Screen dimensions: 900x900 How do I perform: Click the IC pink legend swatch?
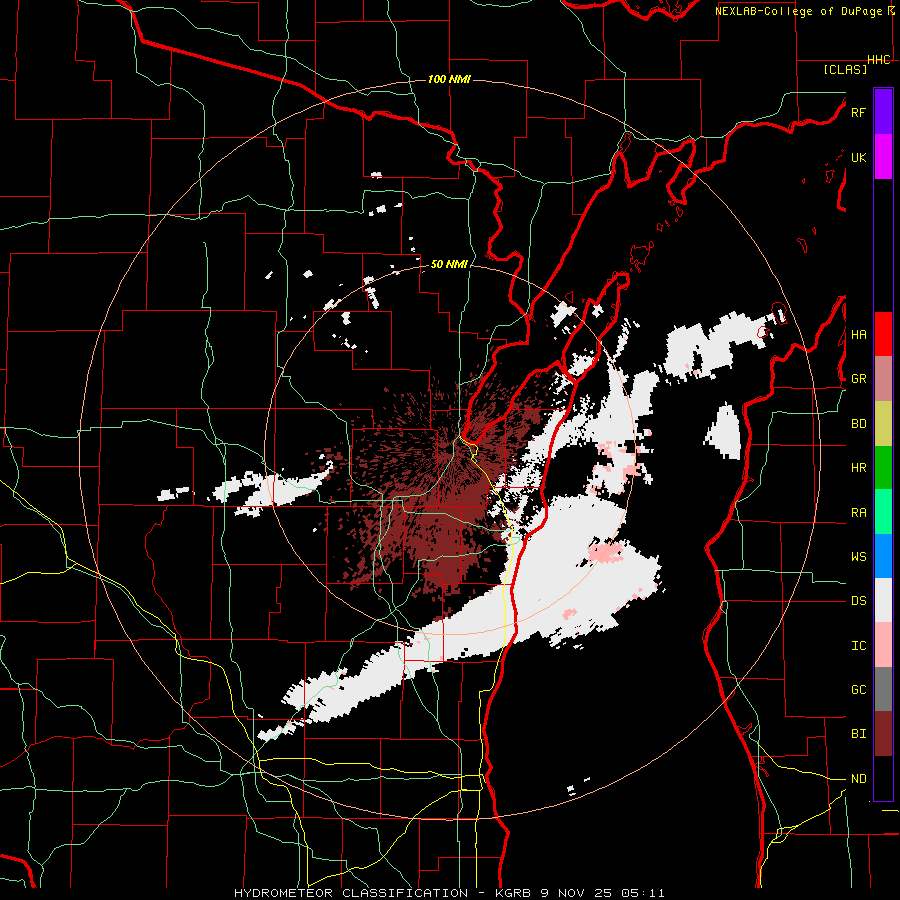point(883,645)
